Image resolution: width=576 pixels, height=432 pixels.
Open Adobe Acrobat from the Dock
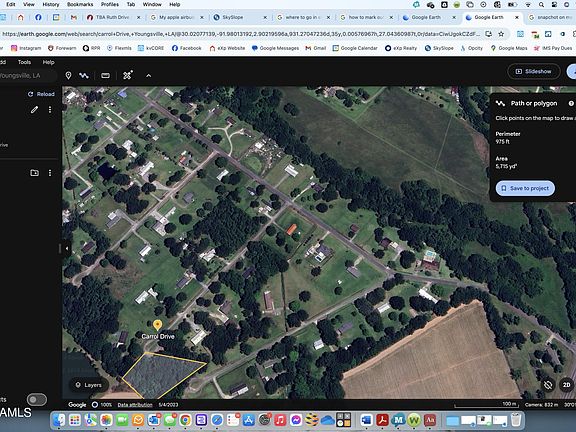pyautogui.click(x=382, y=420)
